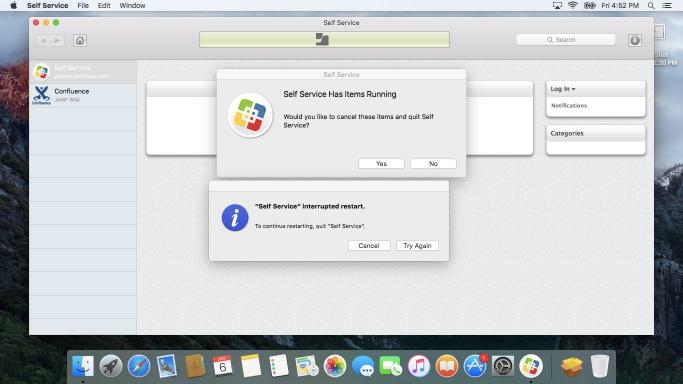
Task: Click the Notifications entry
Action: pyautogui.click(x=569, y=105)
